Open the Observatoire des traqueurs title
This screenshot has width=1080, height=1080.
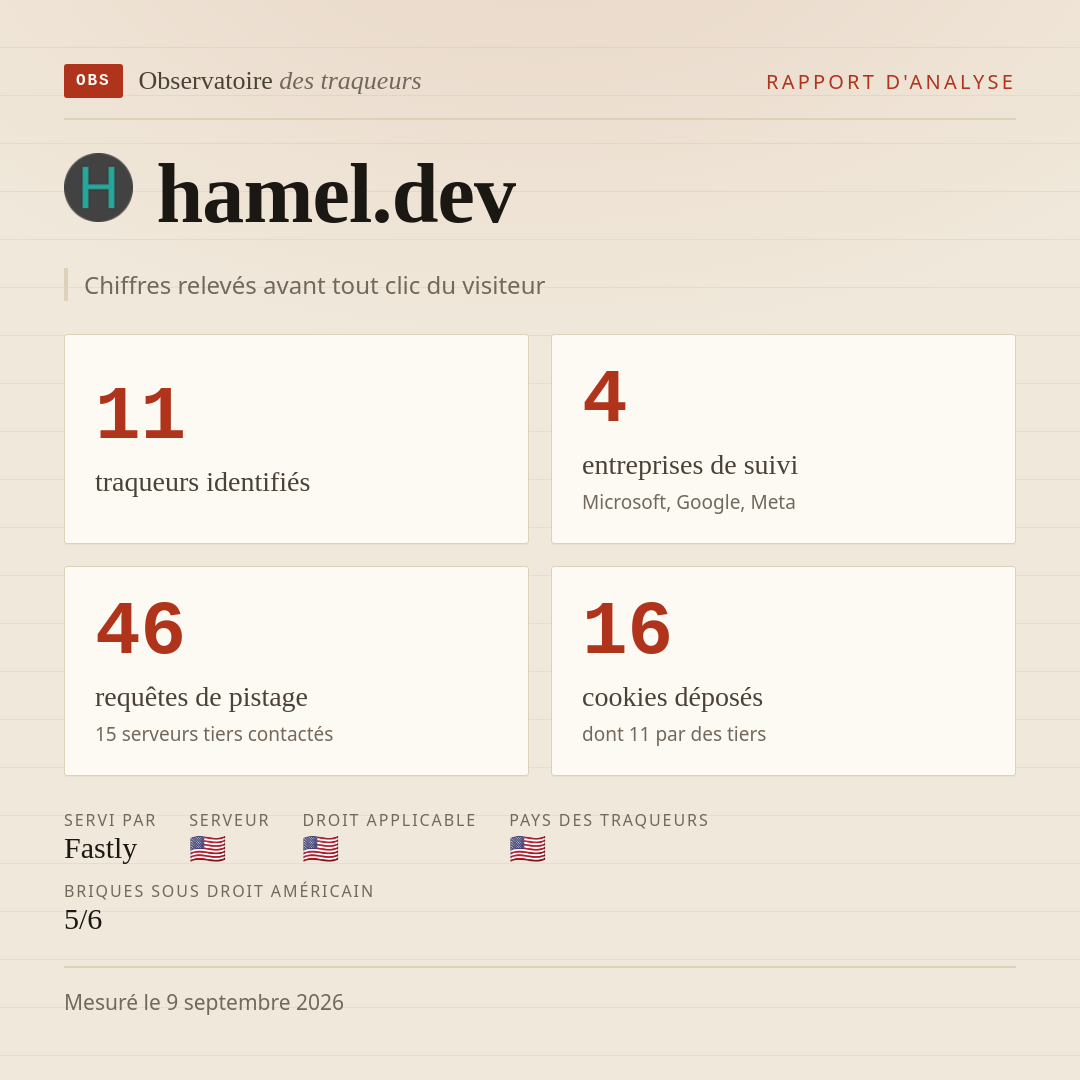pyautogui.click(x=280, y=81)
